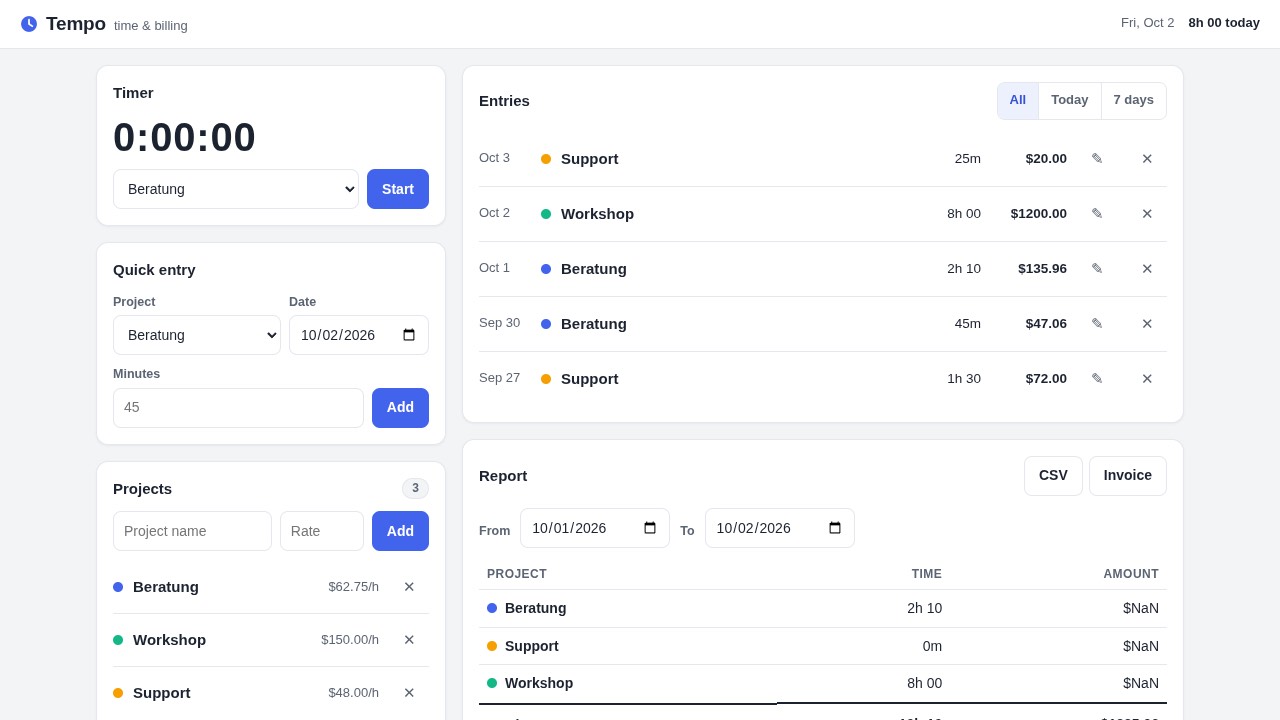Open the Quick entry Project dropdown
This screenshot has width=1280, height=720.
click(x=197, y=335)
